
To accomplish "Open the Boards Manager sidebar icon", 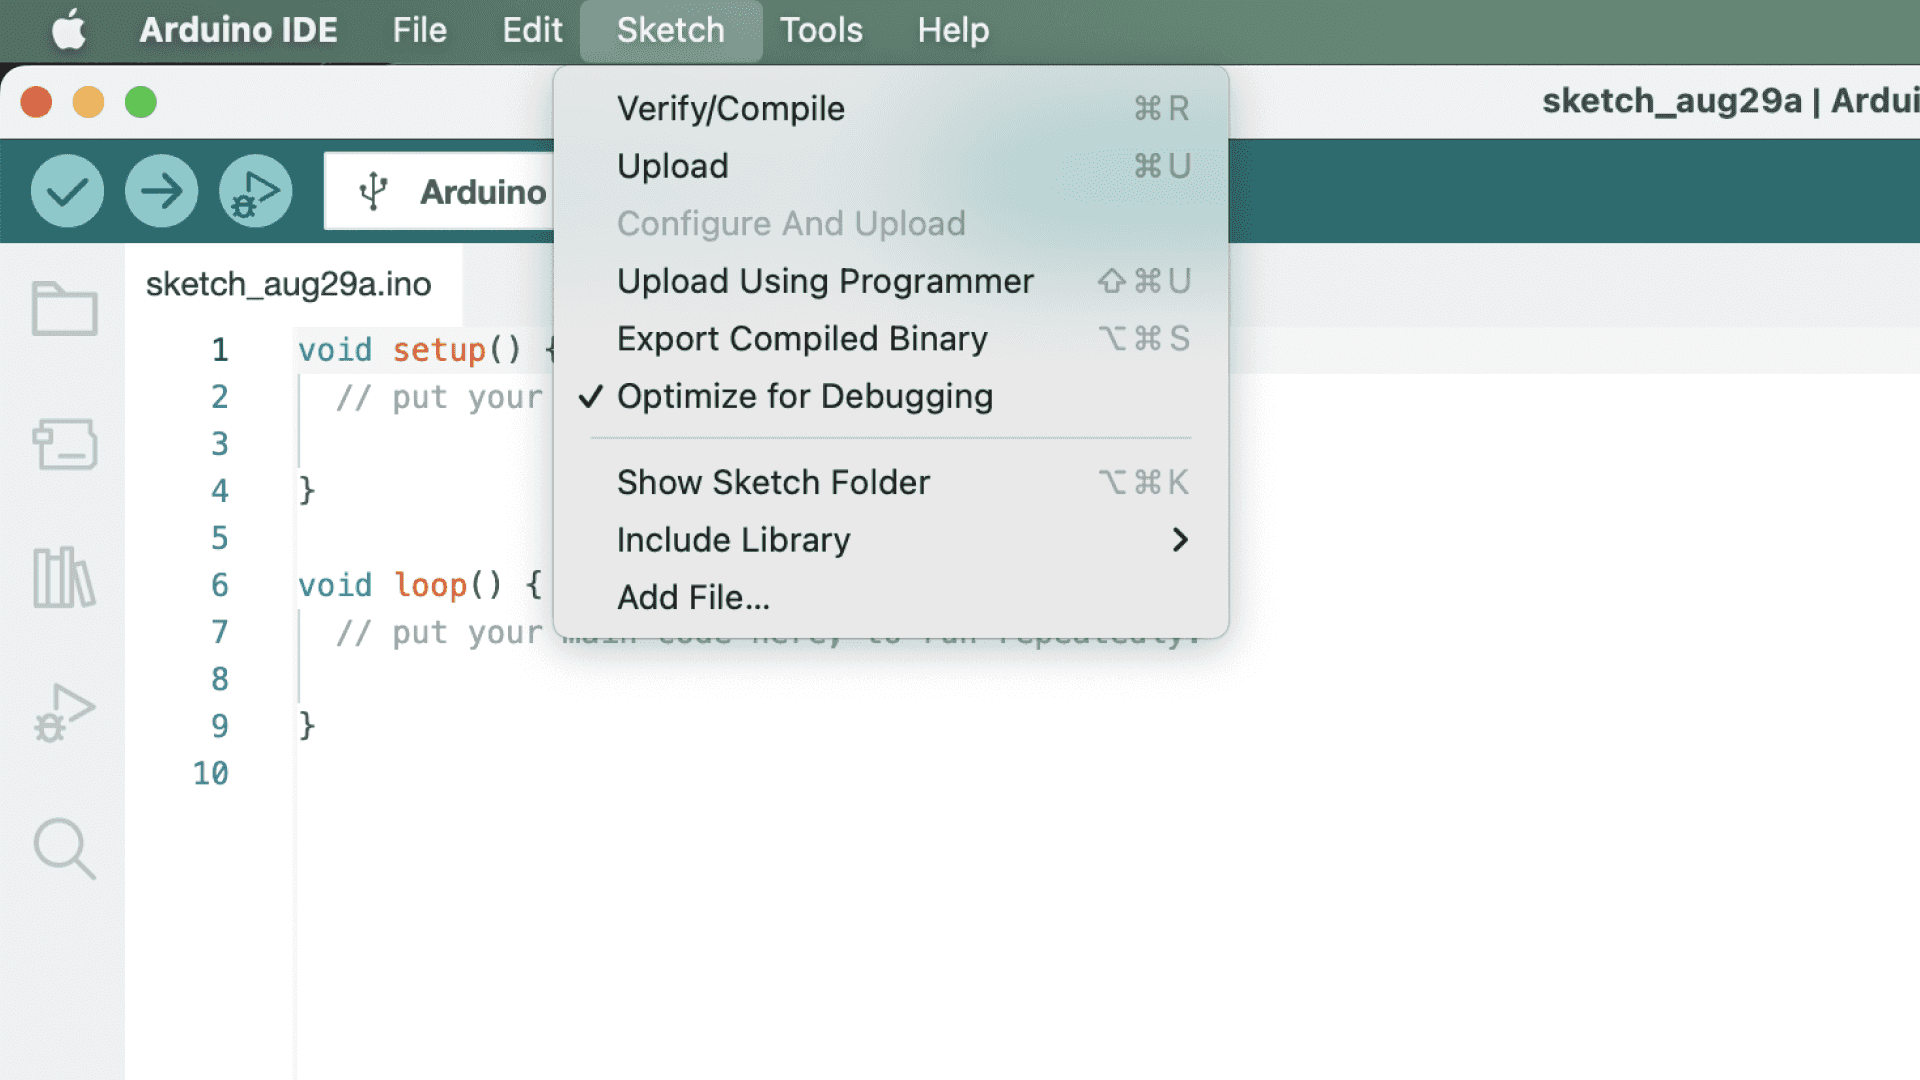I will tap(64, 443).
